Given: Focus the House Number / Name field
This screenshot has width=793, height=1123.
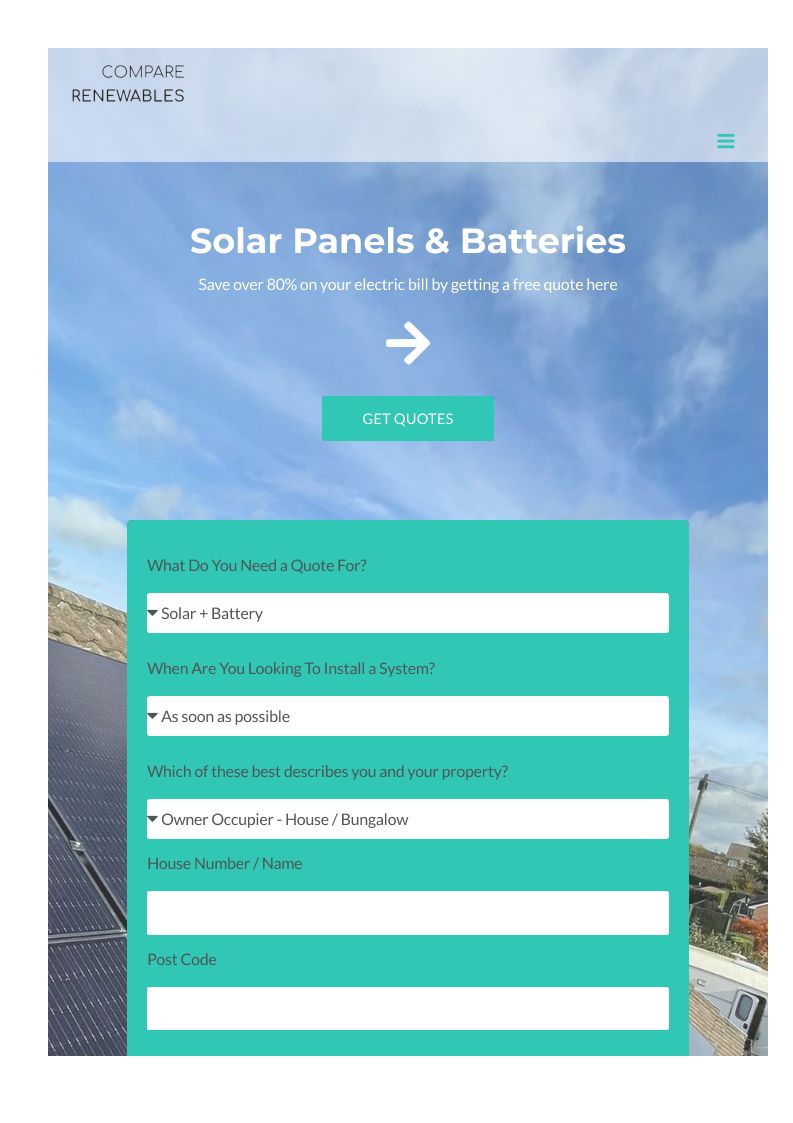Looking at the screenshot, I should pyautogui.click(x=408, y=913).
